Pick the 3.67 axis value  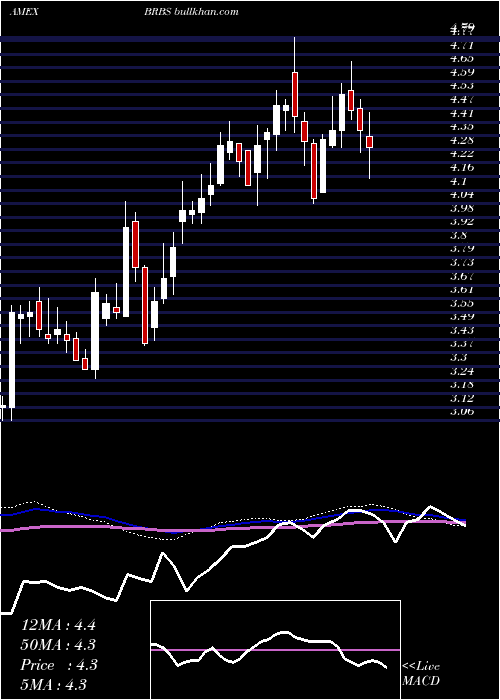click(x=462, y=276)
